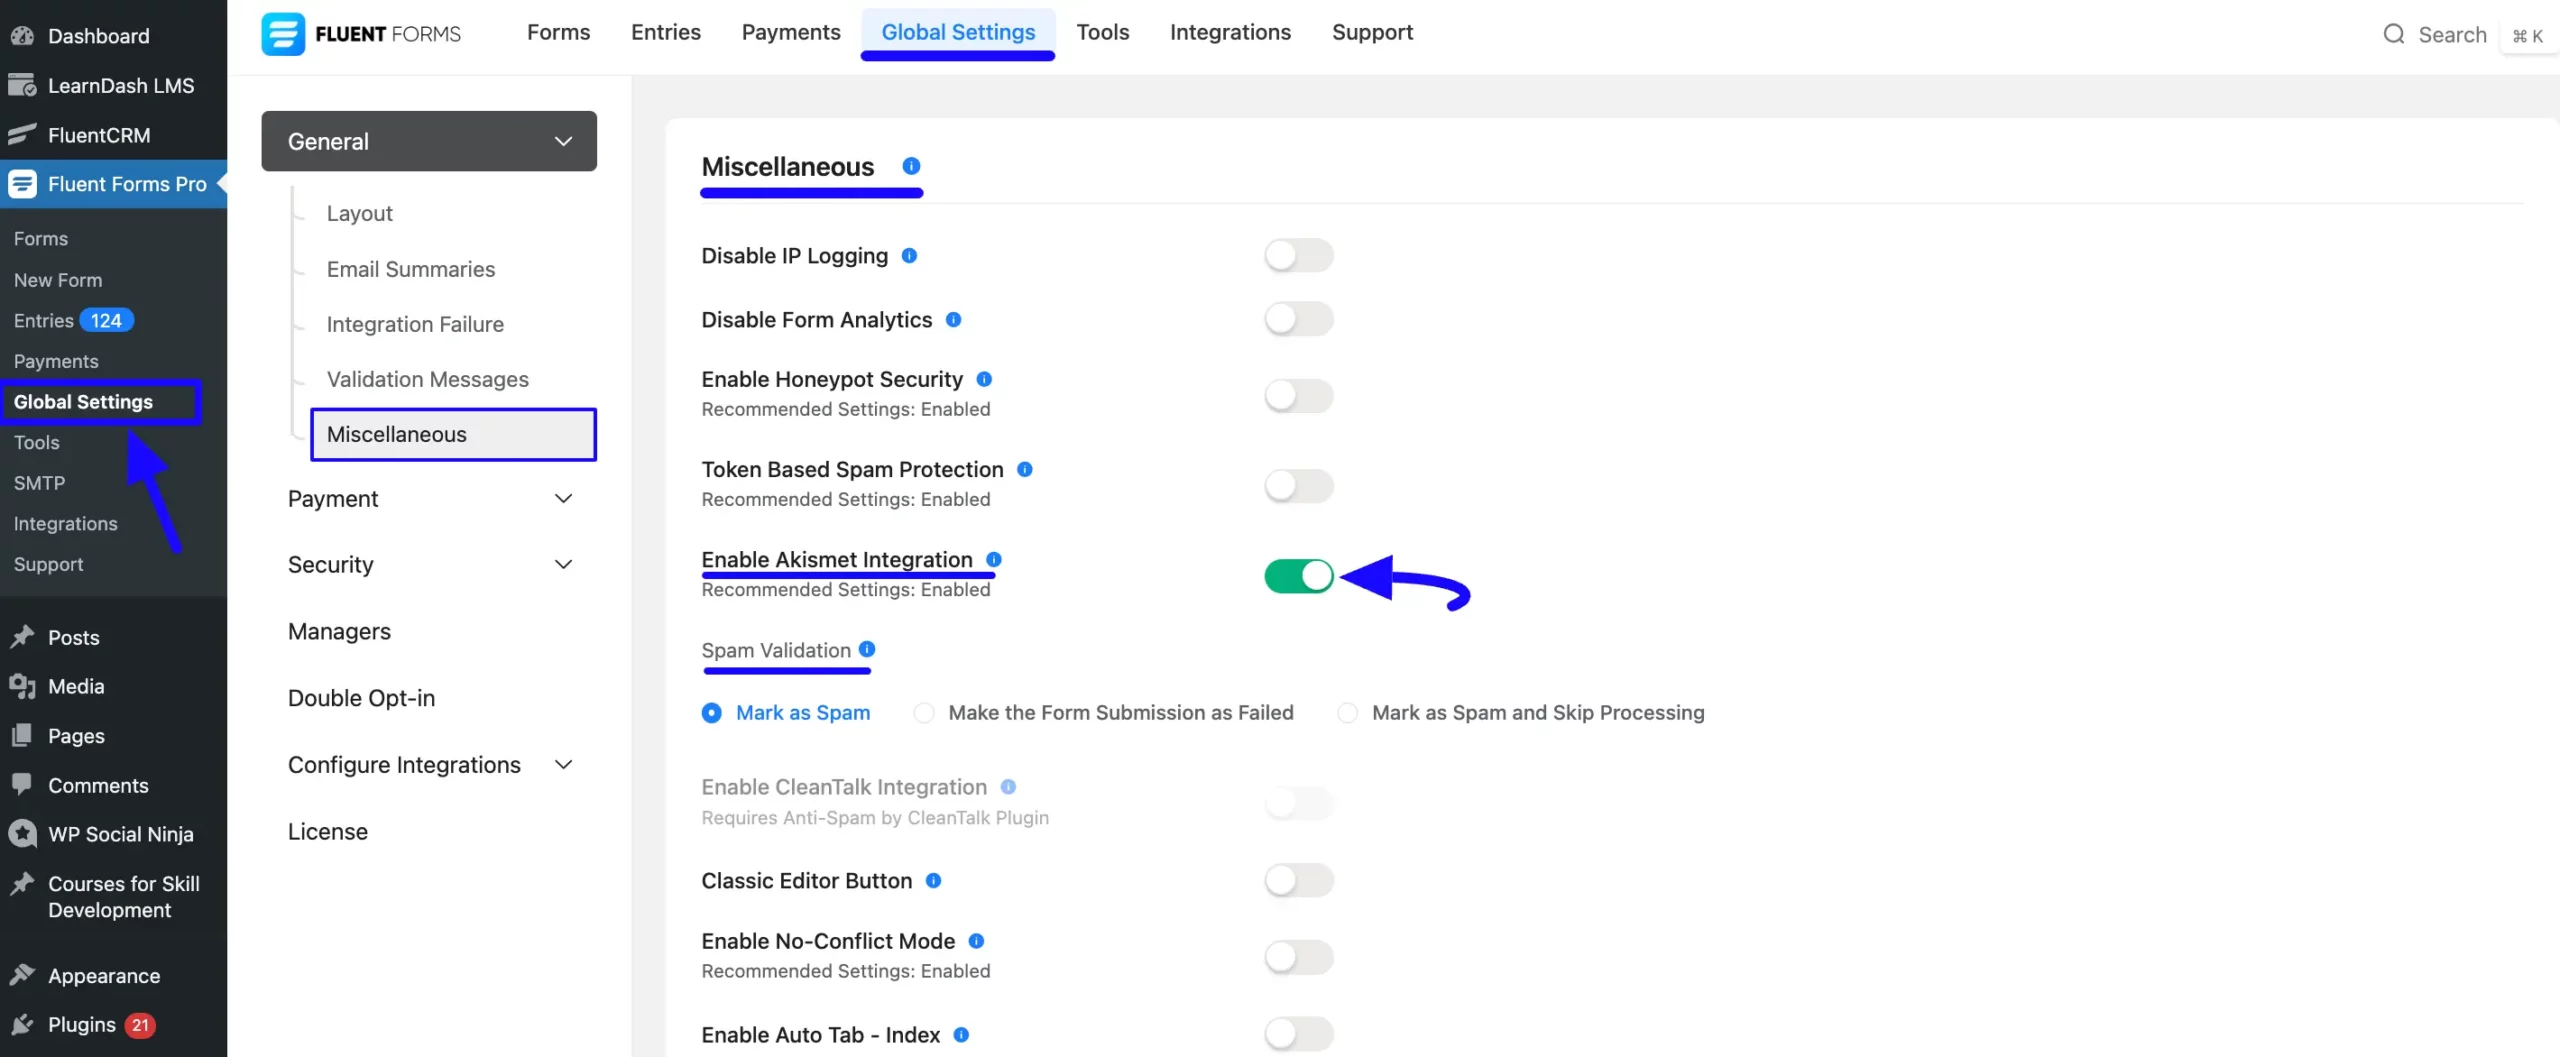Click the Pages sidebar icon

[22, 736]
